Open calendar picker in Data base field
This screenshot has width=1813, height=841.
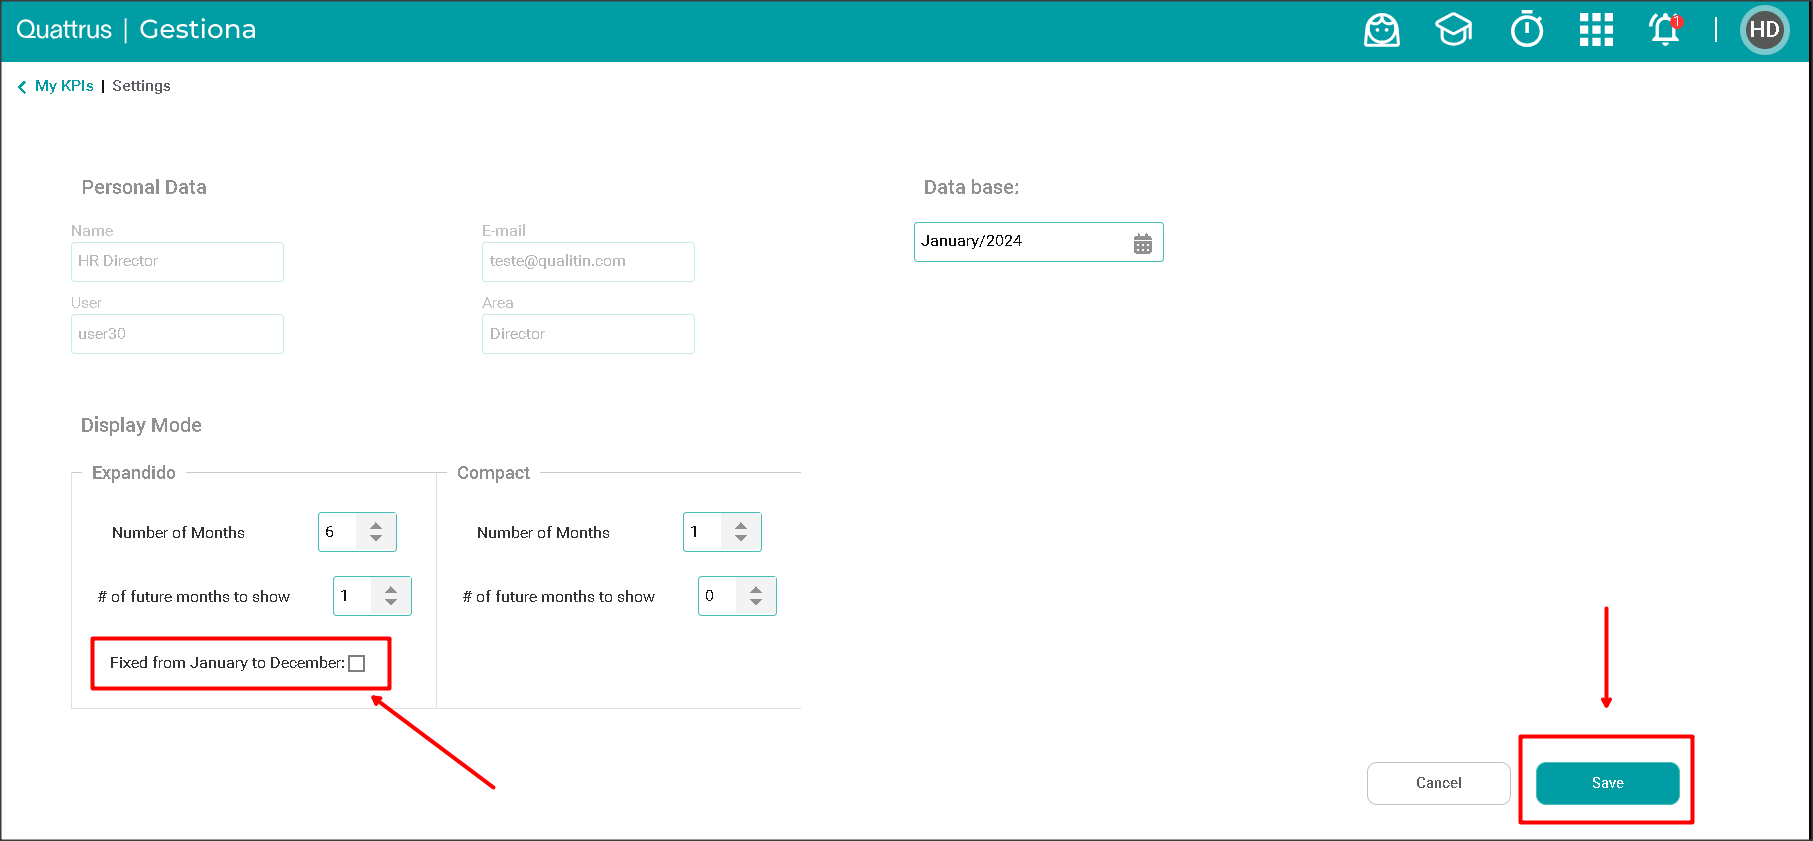pyautogui.click(x=1143, y=243)
